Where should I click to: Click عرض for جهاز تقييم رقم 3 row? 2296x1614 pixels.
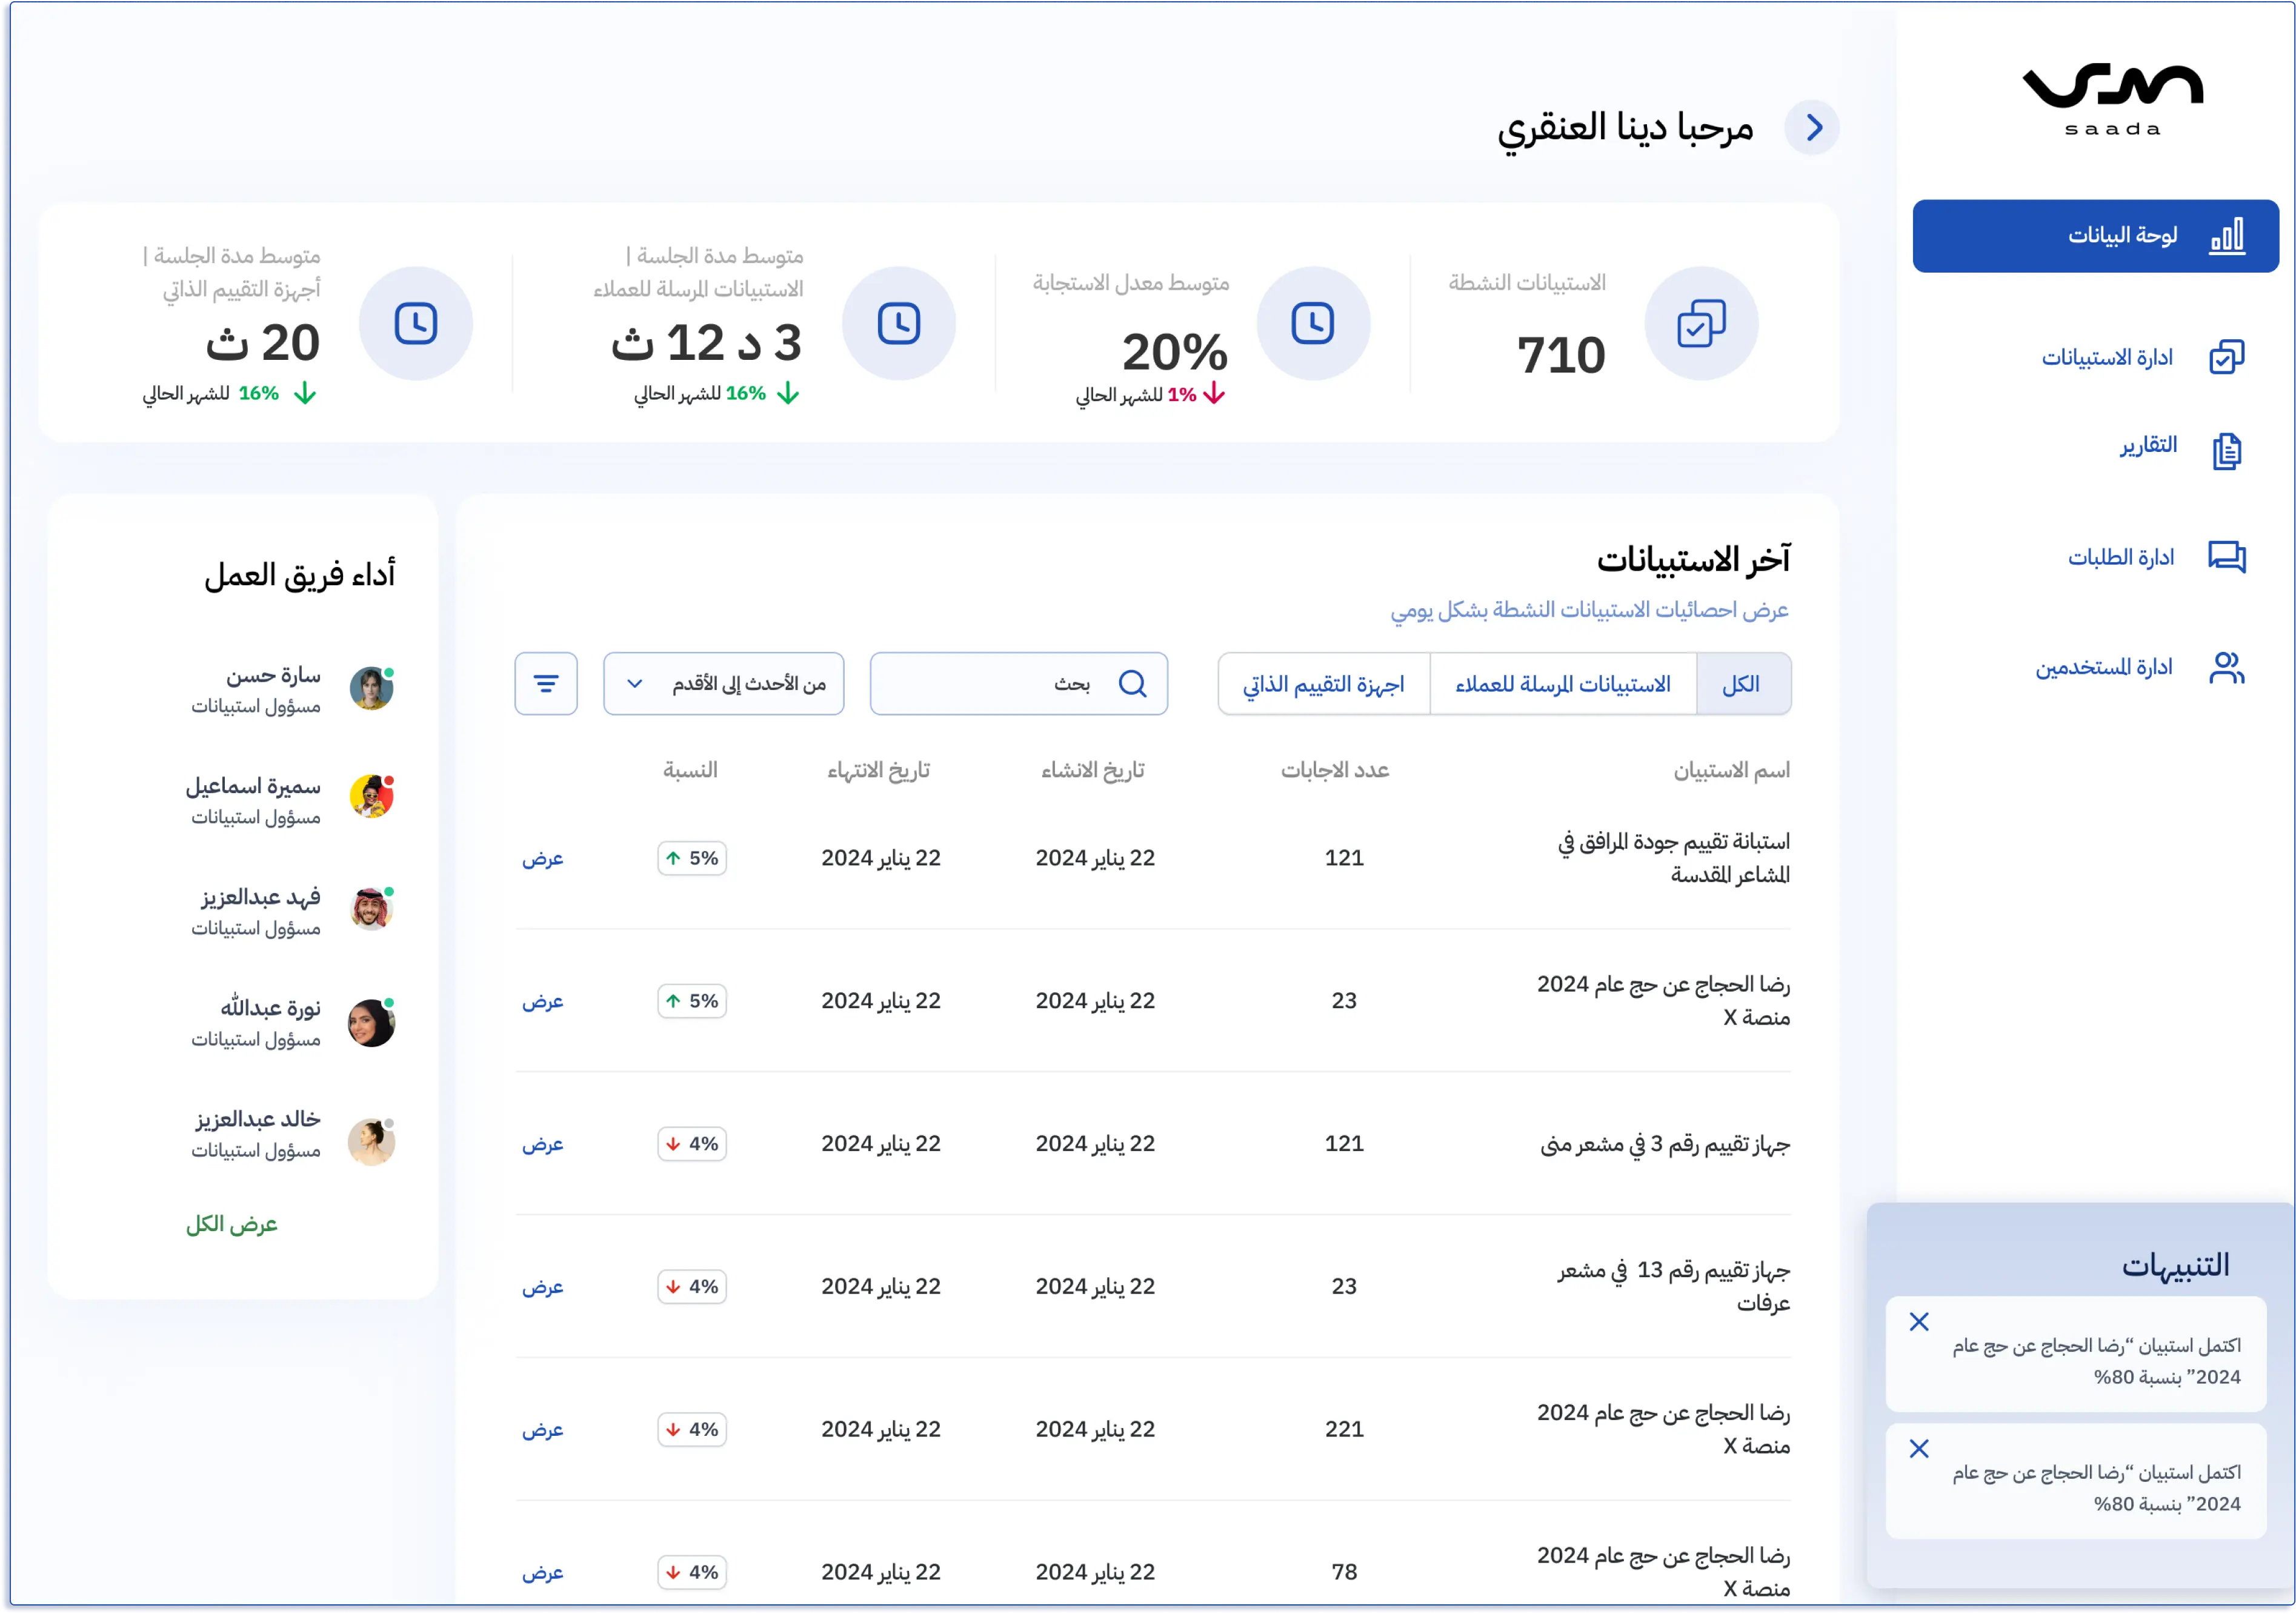pyautogui.click(x=543, y=1144)
